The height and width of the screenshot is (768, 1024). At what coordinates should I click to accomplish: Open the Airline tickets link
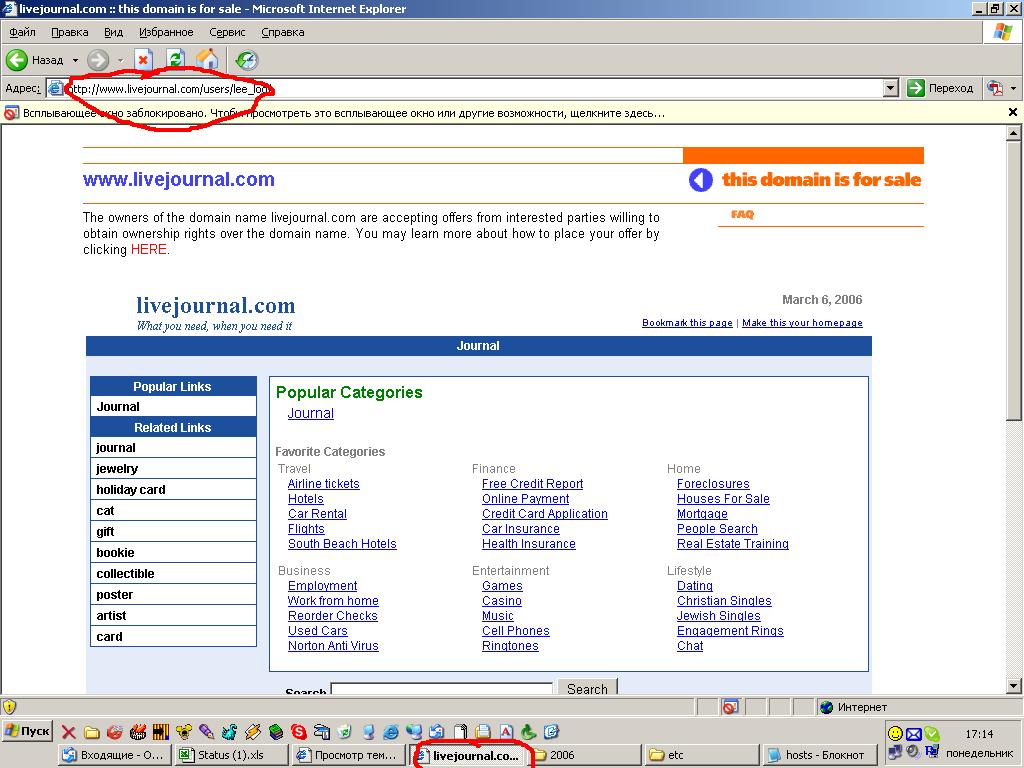click(323, 484)
